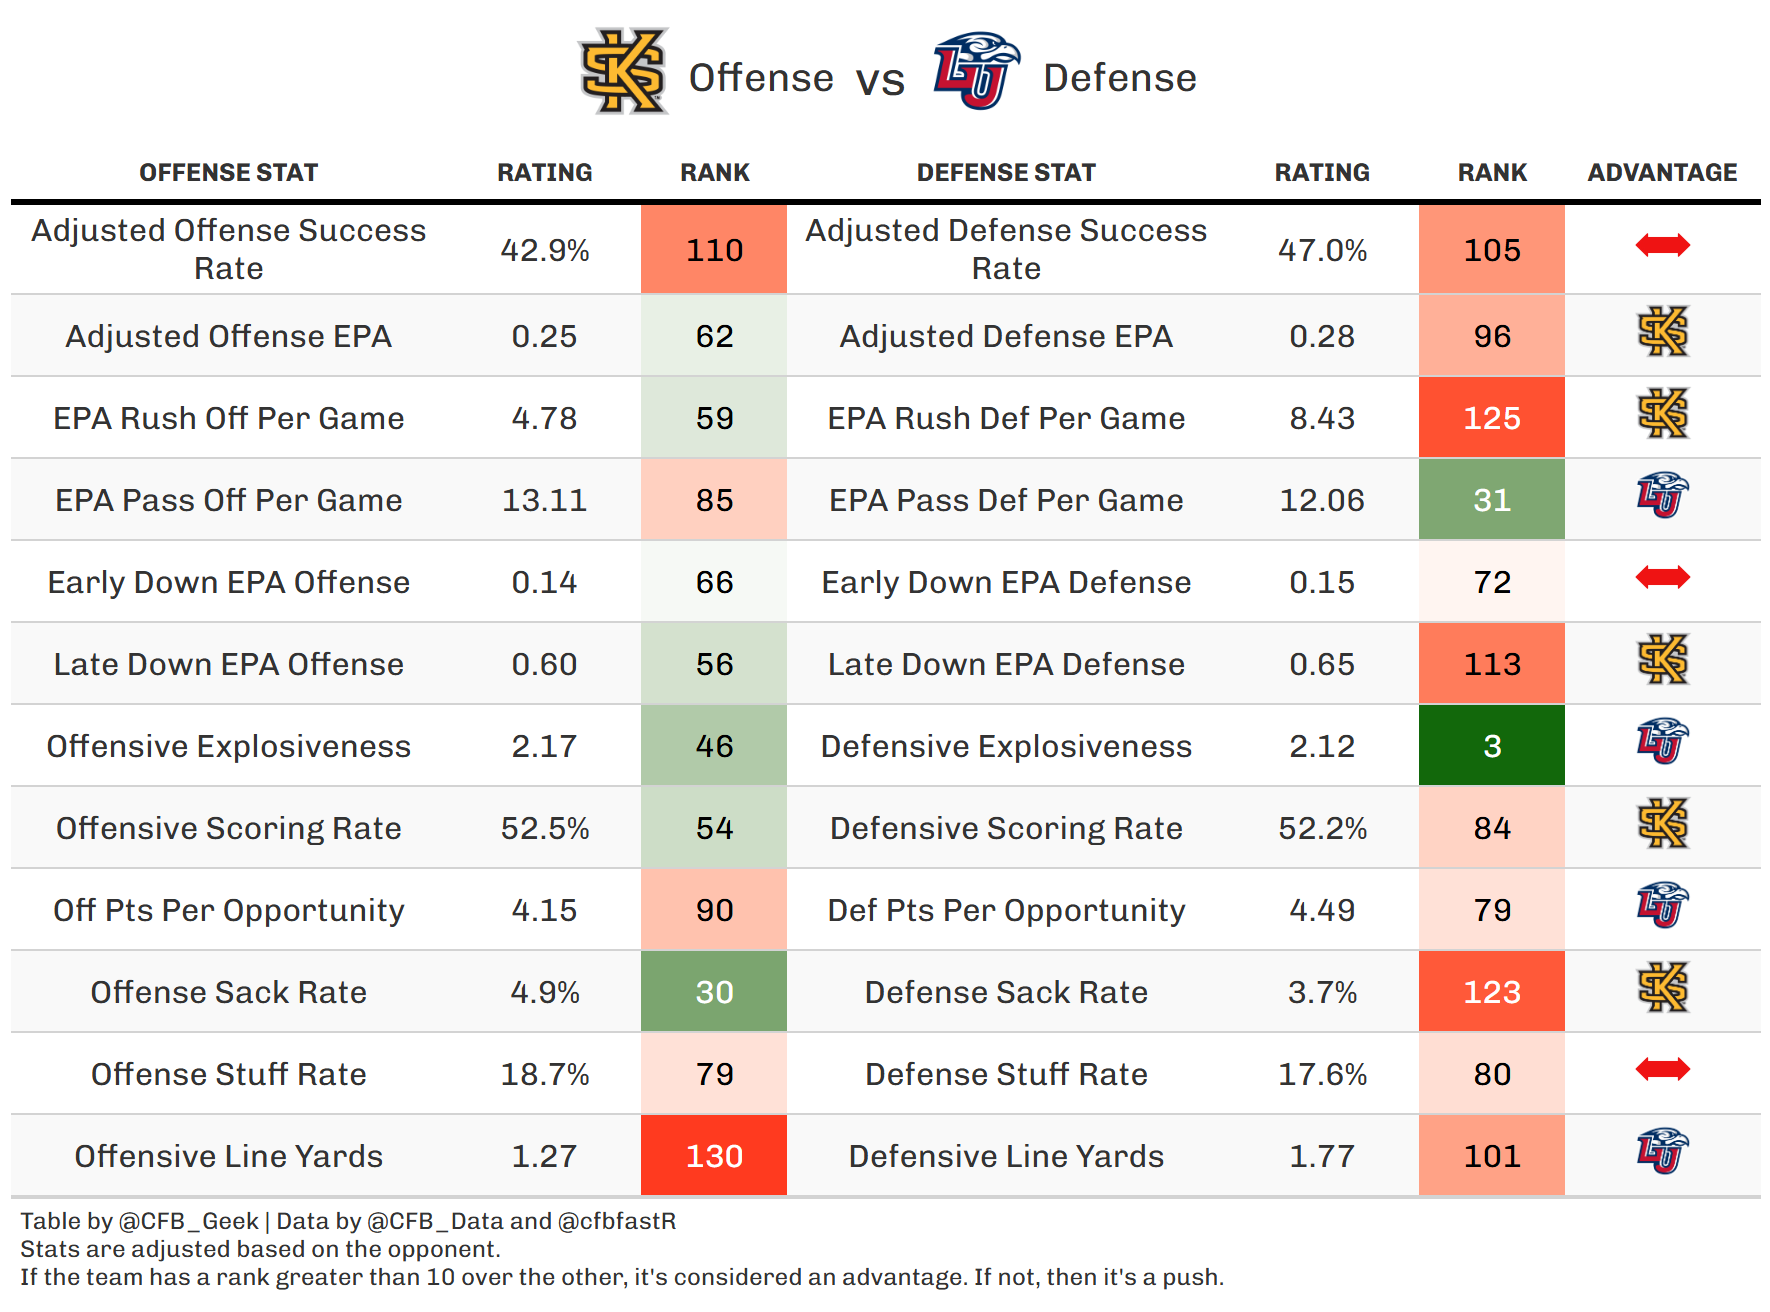
Task: Select the red push arrow for Success Rate
Action: tap(1662, 245)
